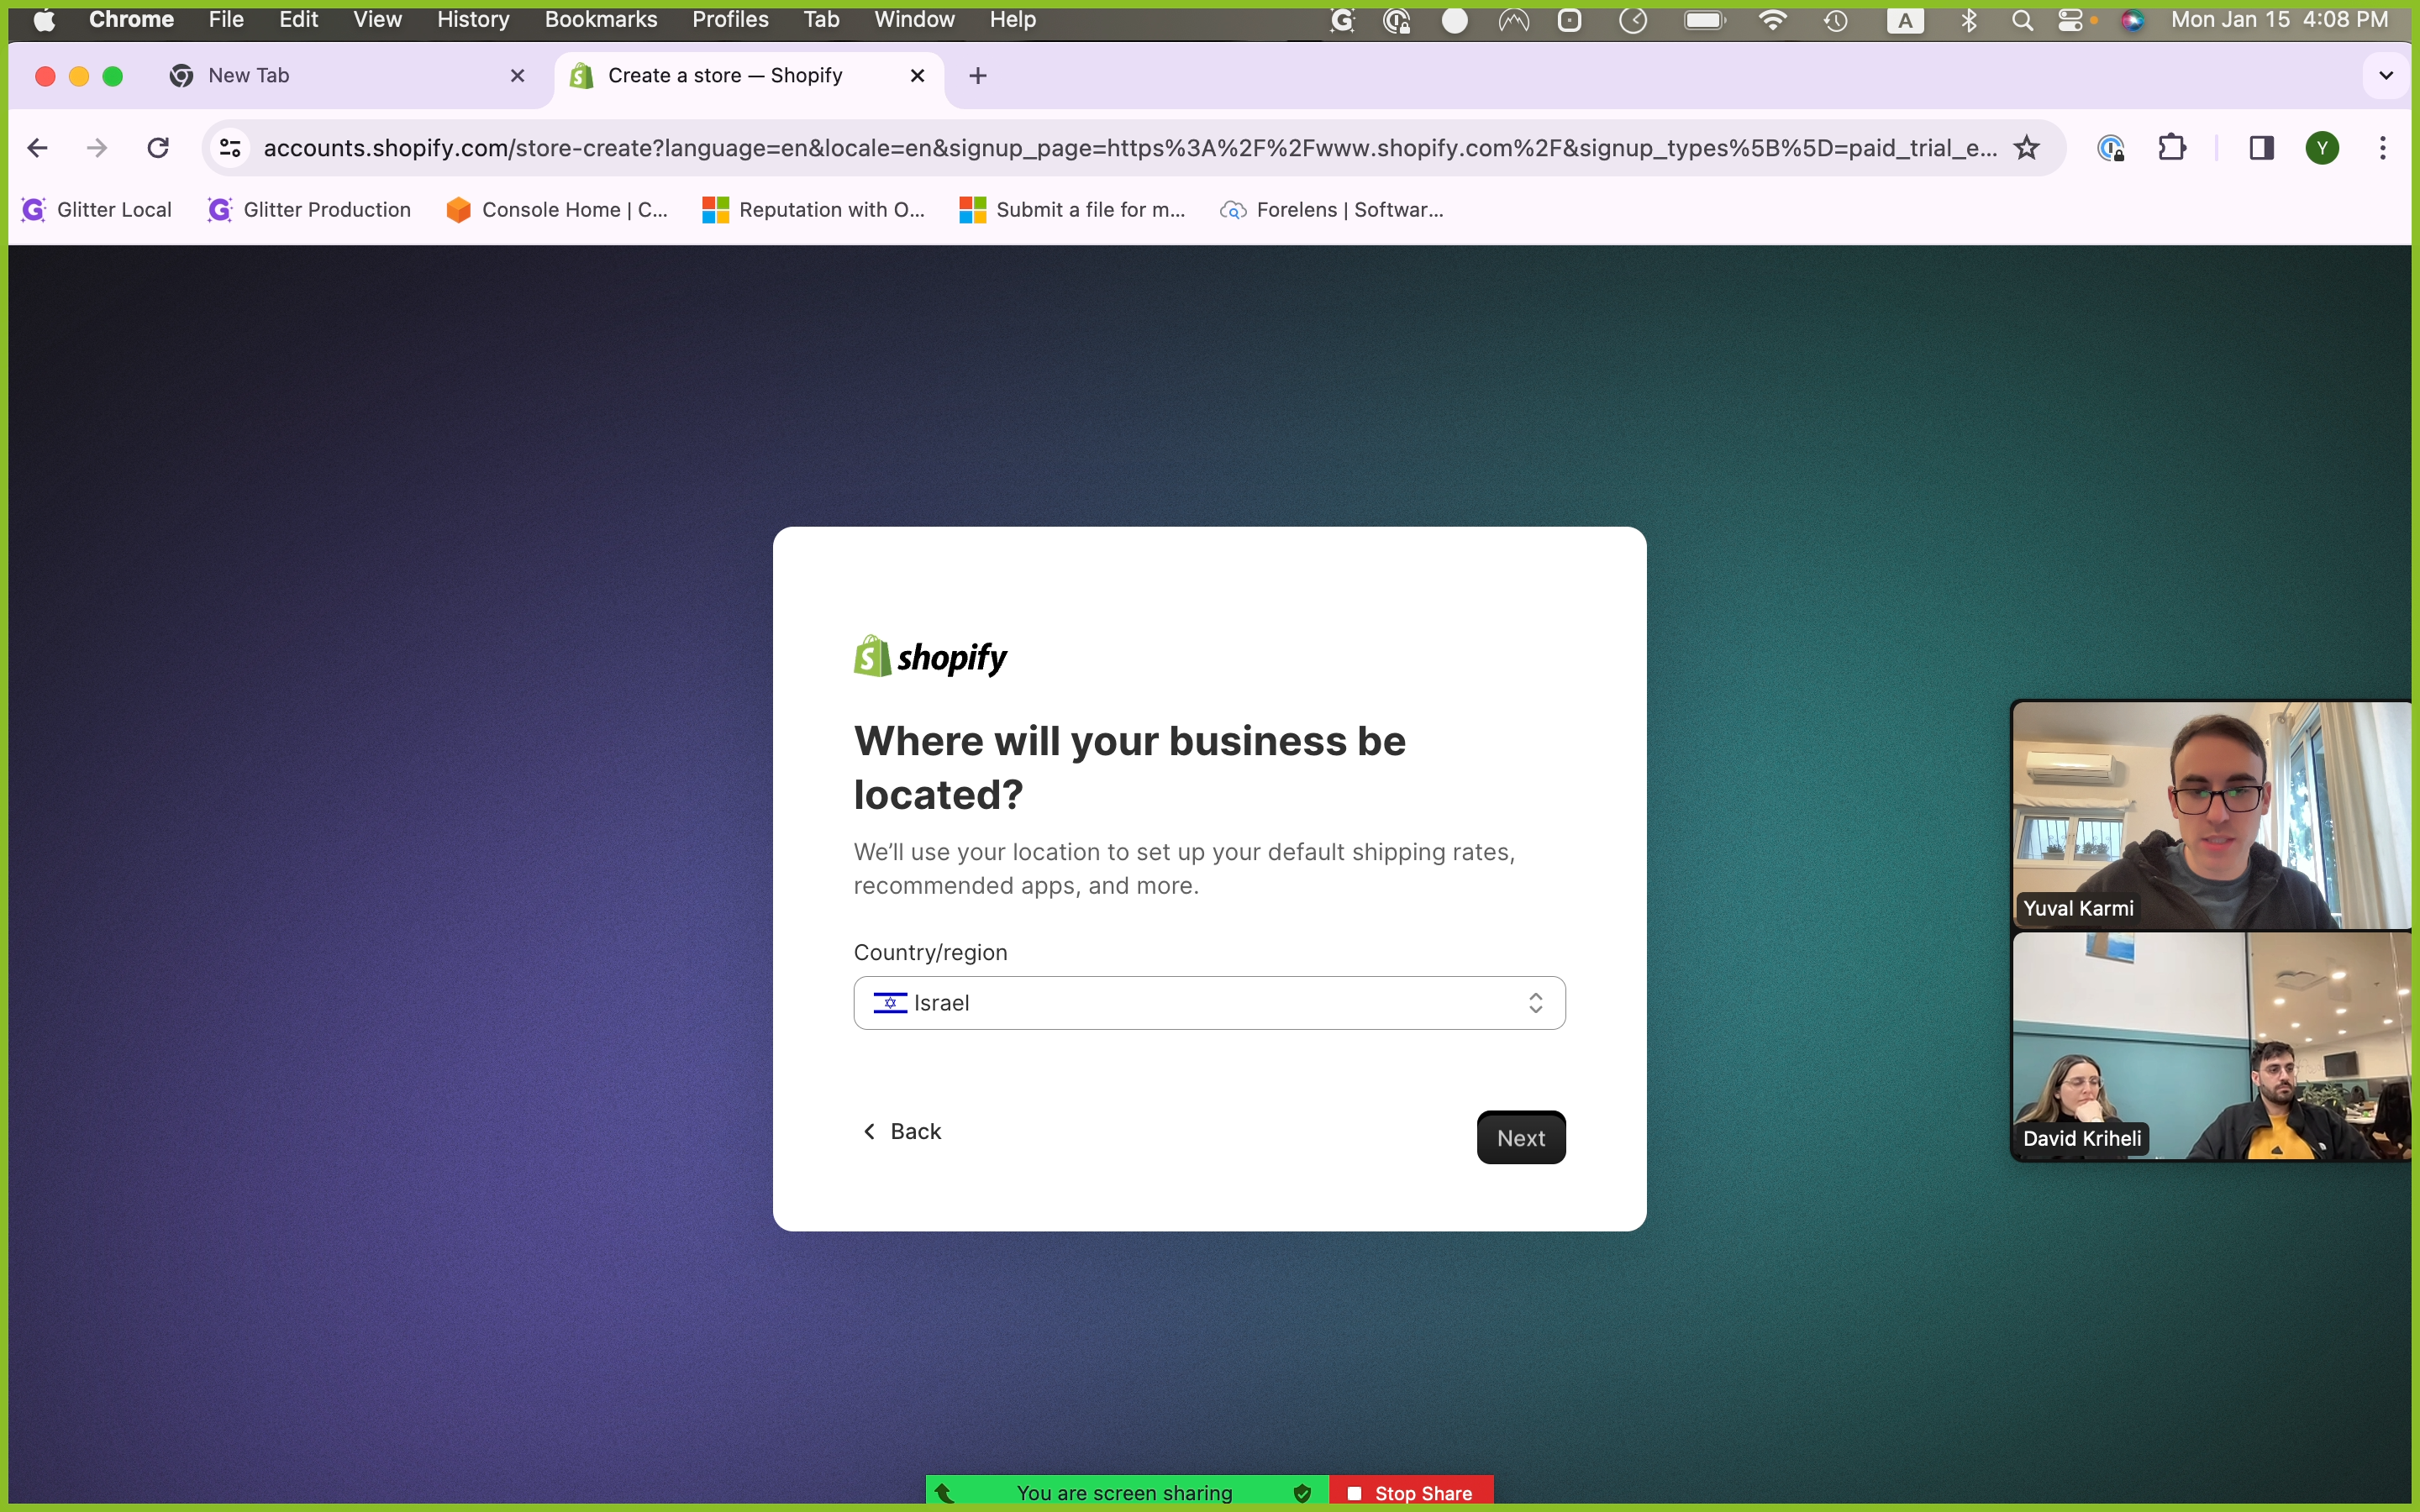Open Glitter Local bookmark
Image resolution: width=2420 pixels, height=1512 pixels.
pyautogui.click(x=97, y=210)
